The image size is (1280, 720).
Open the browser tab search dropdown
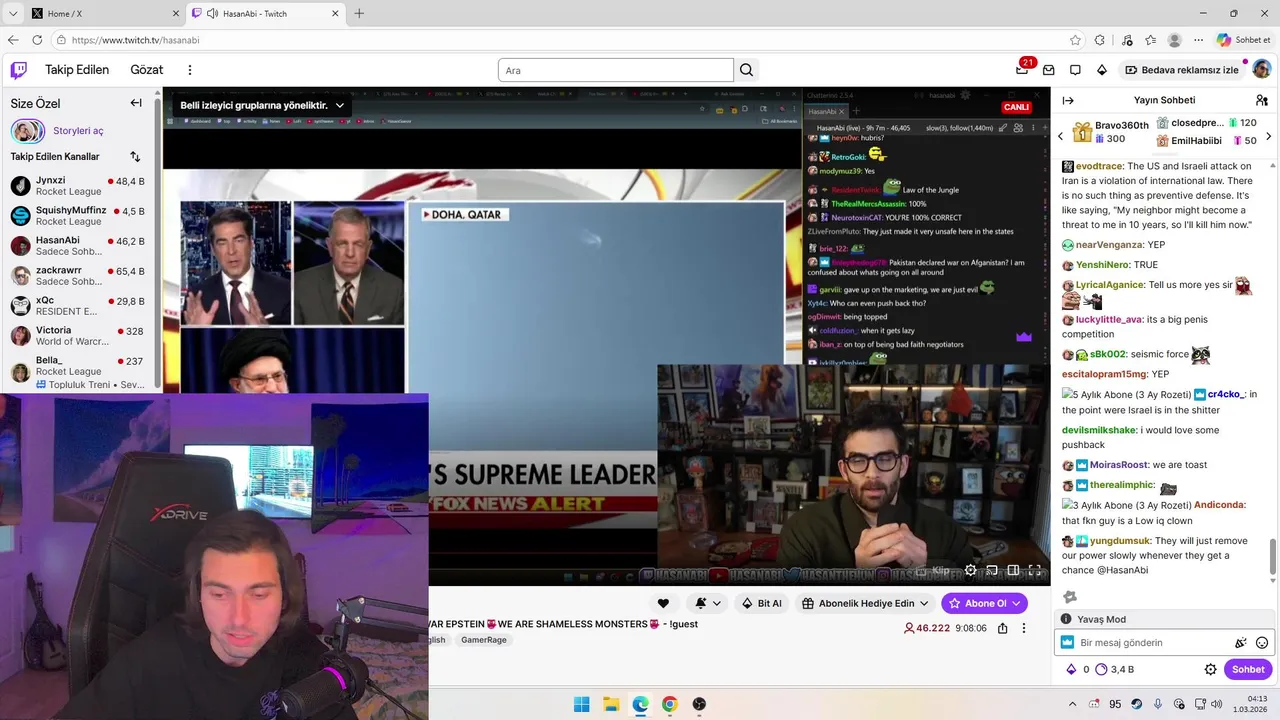[13, 13]
